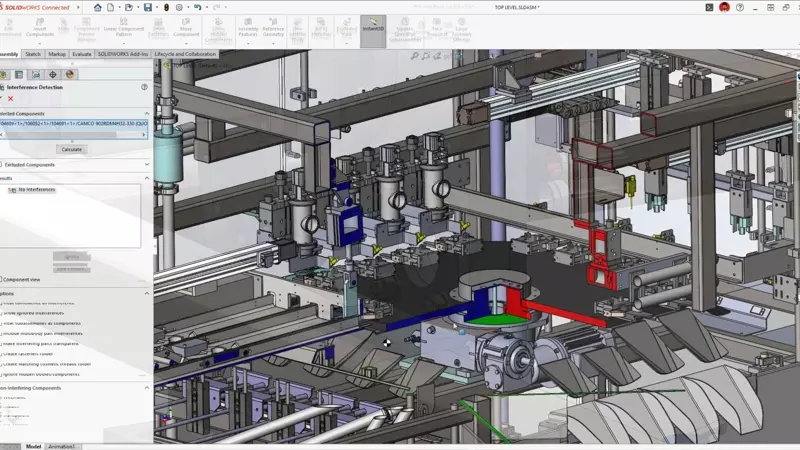Switch to the Assembly ribbon tab
The width and height of the screenshot is (800, 450).
9,54
